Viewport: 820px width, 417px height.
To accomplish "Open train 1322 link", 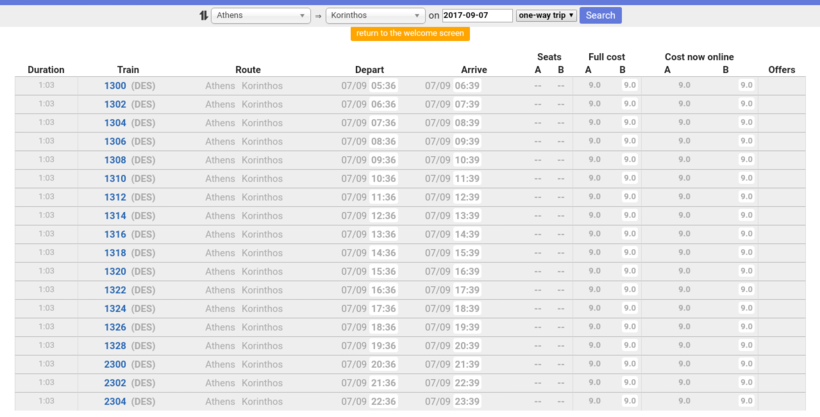I will click(115, 290).
